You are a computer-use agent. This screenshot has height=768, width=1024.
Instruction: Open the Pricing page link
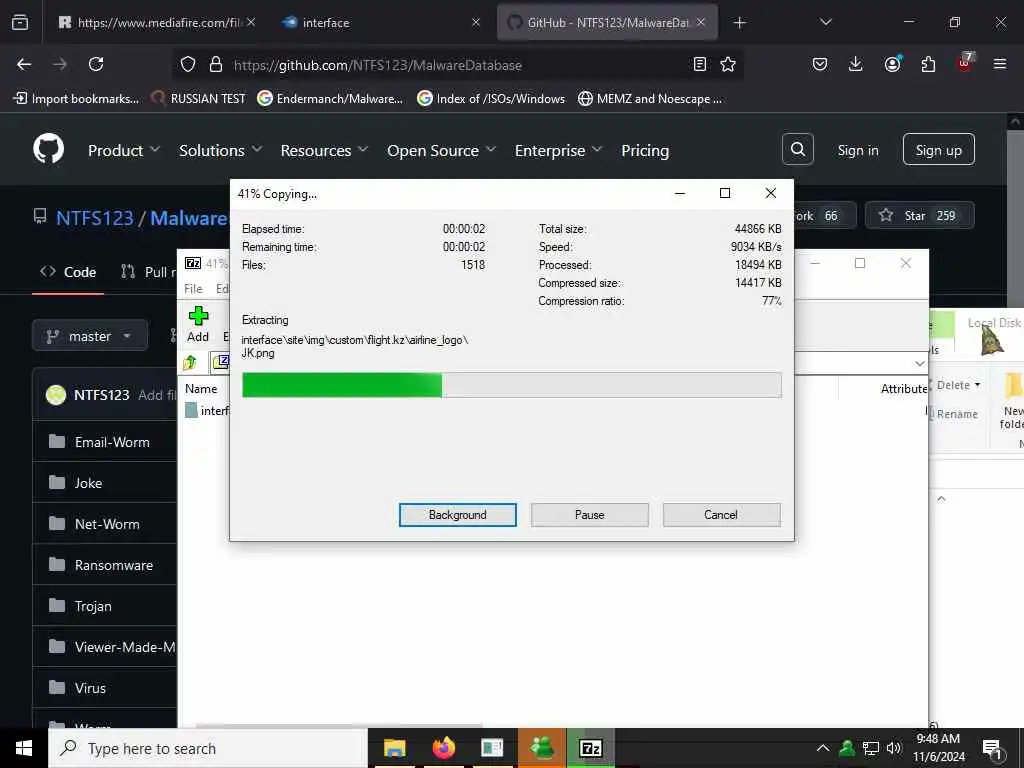coord(645,150)
